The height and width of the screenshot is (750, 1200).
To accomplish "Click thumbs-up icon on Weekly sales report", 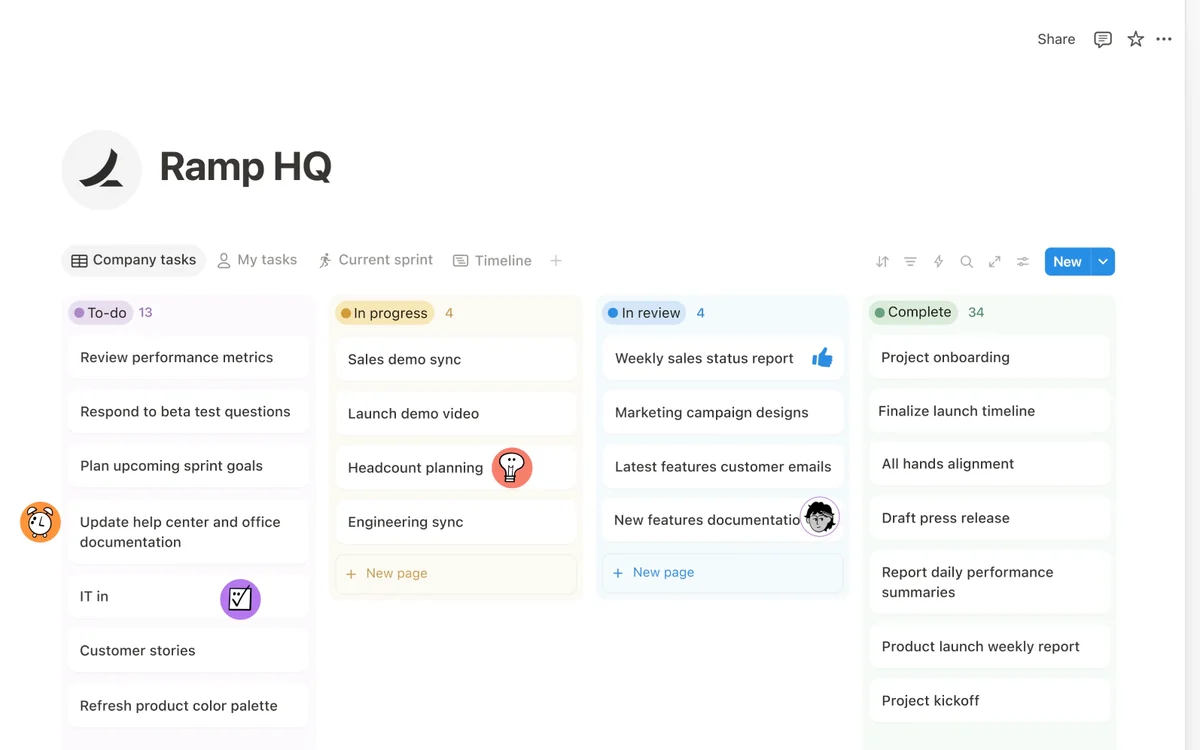I will (822, 358).
